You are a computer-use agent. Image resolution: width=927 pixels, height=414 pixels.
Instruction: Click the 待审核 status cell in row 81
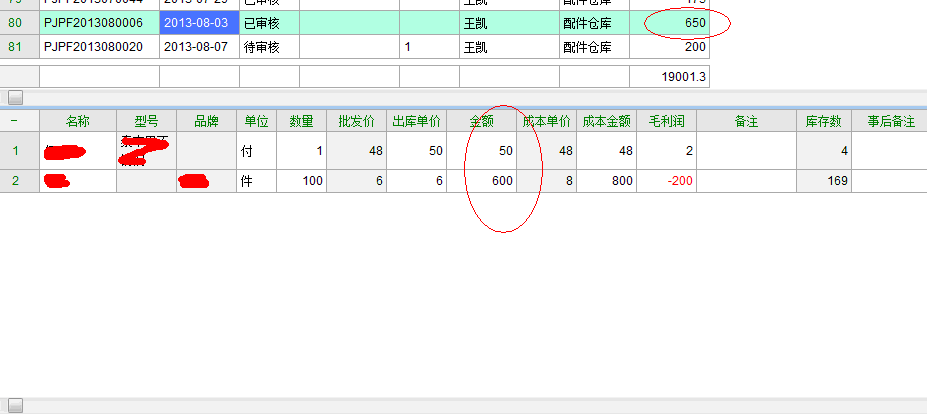point(269,47)
